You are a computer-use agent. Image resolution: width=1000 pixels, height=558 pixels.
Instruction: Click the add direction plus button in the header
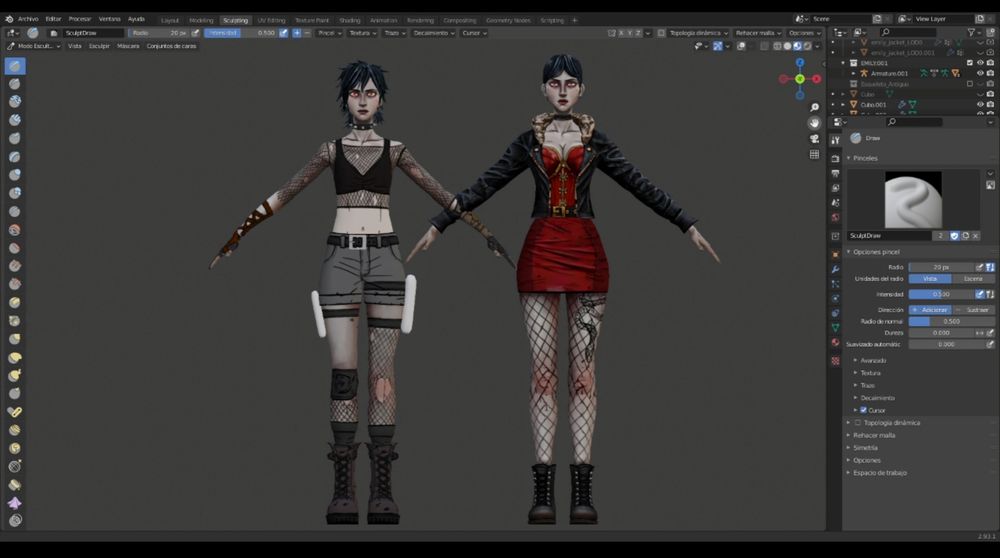pyautogui.click(x=297, y=33)
